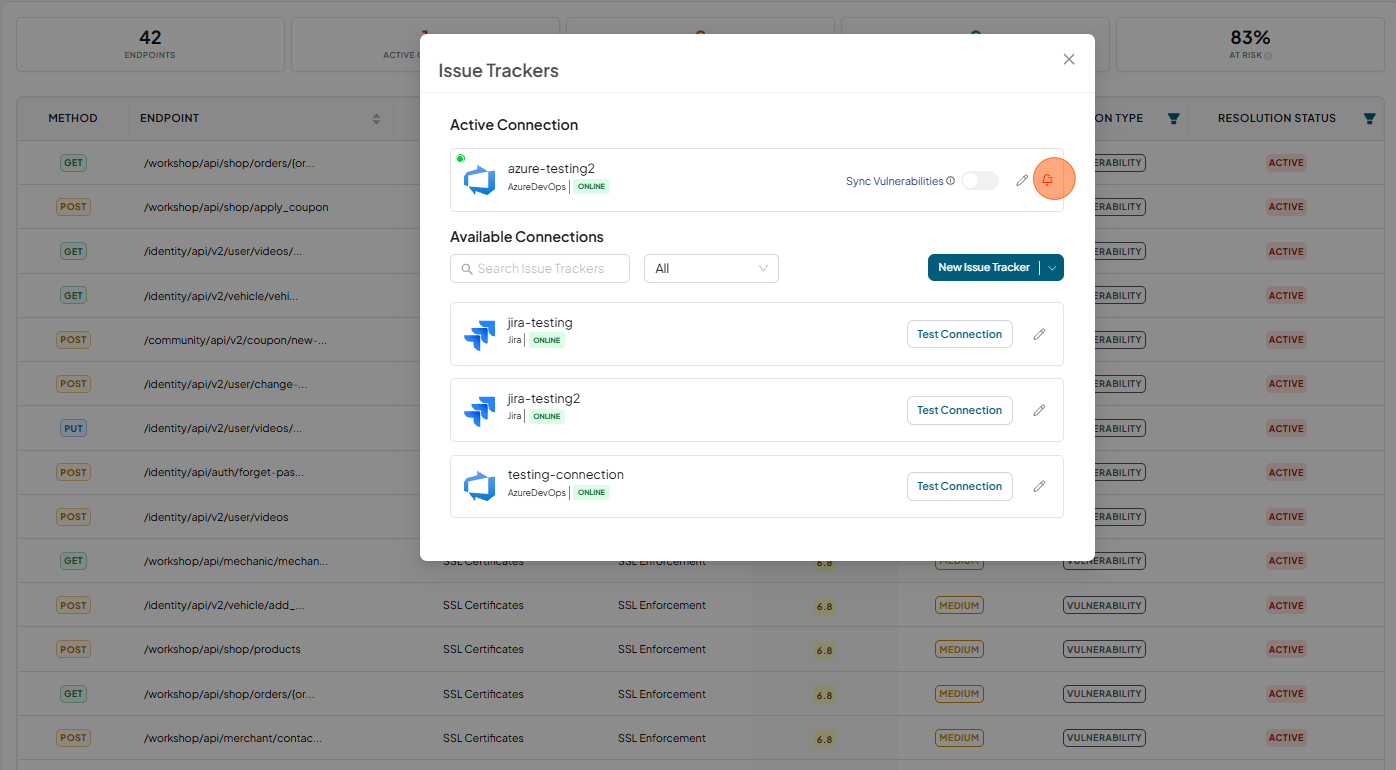Click the Azure DevOps logo of azure-testing2

coord(480,180)
